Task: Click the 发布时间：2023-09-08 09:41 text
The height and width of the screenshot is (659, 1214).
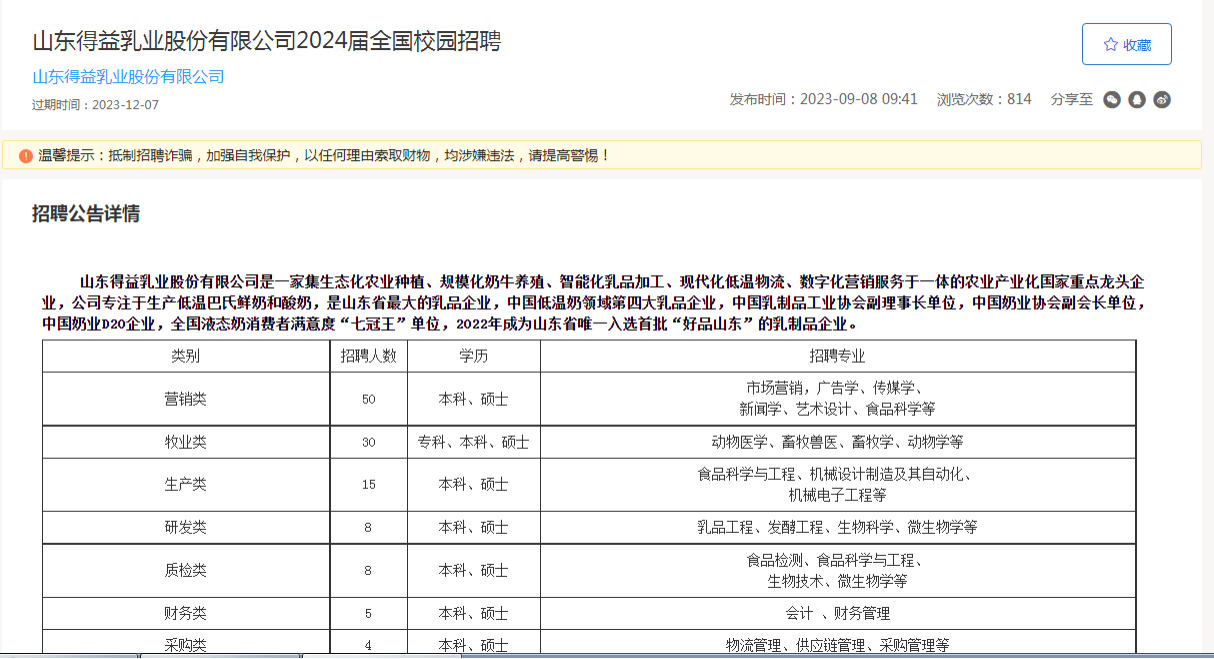Action: 824,99
